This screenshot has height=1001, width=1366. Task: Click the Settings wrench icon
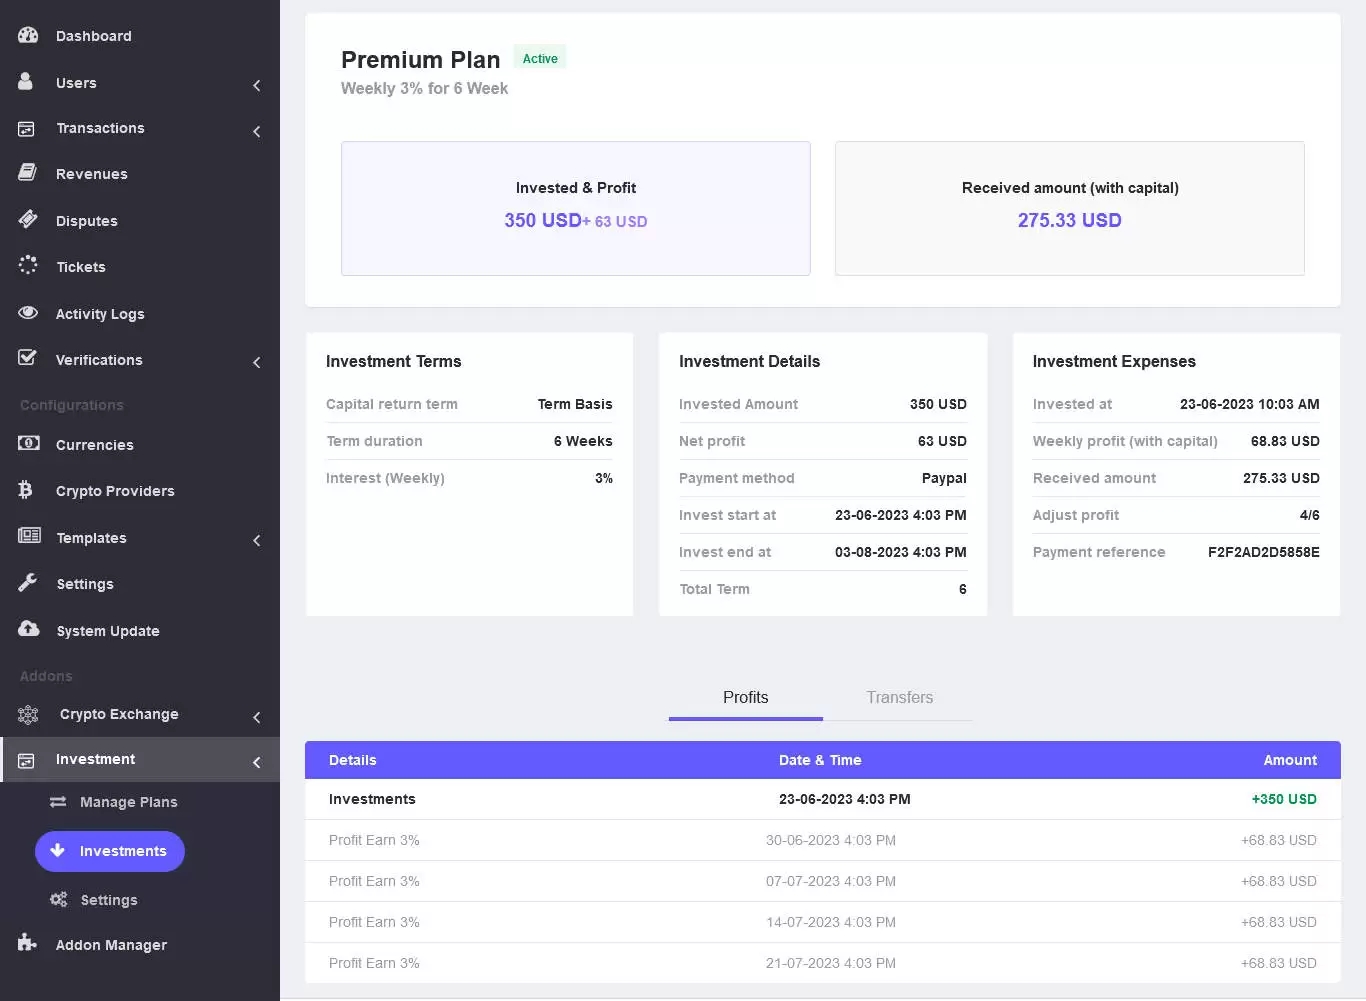click(x=28, y=583)
